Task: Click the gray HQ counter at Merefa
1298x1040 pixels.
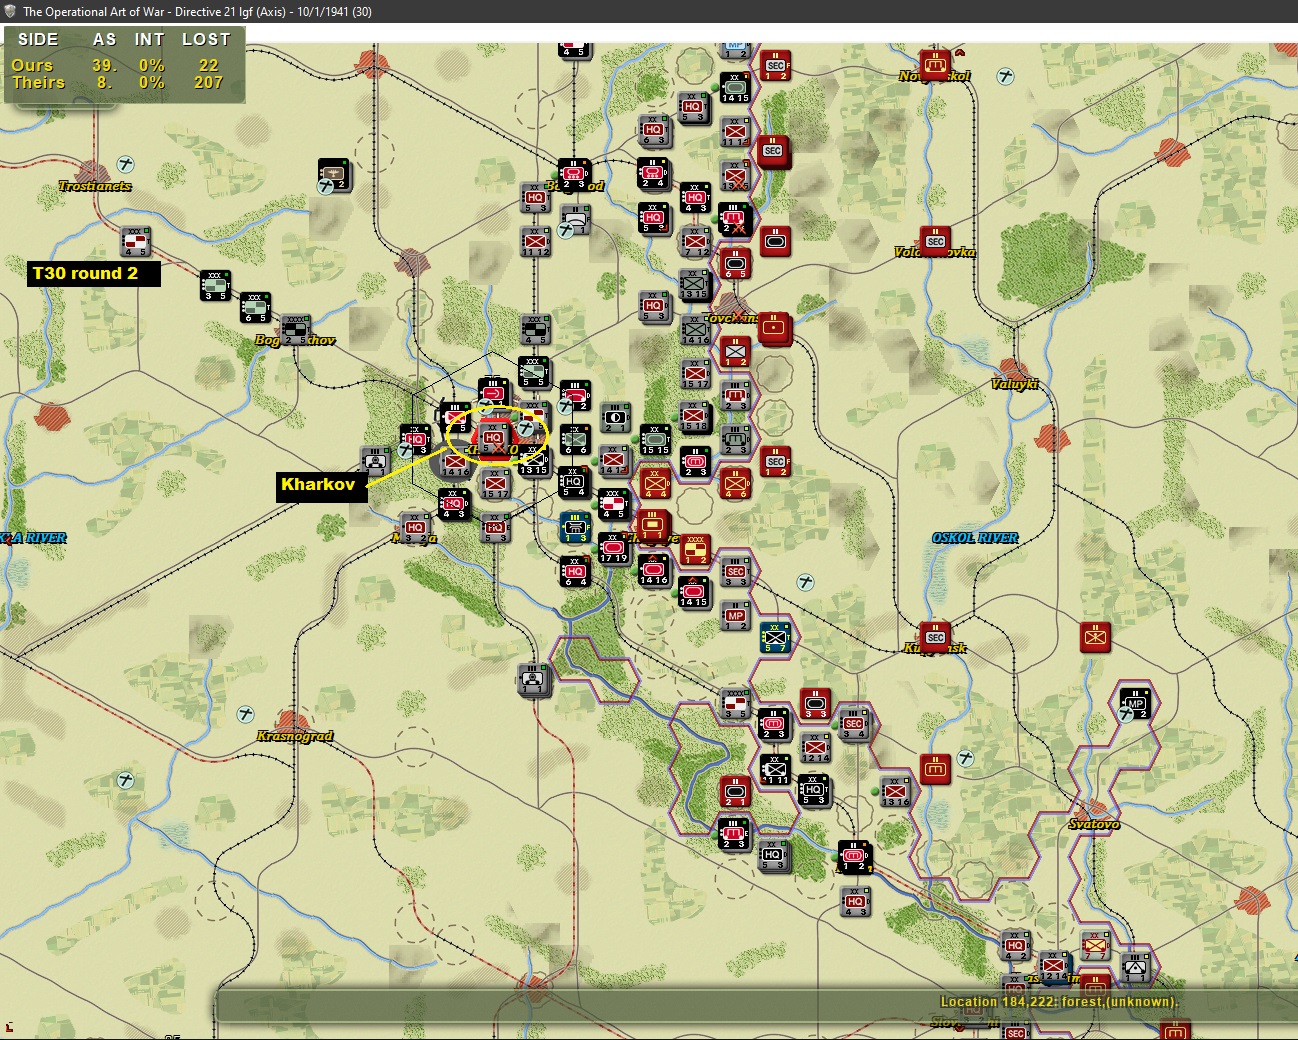Action: [415, 527]
